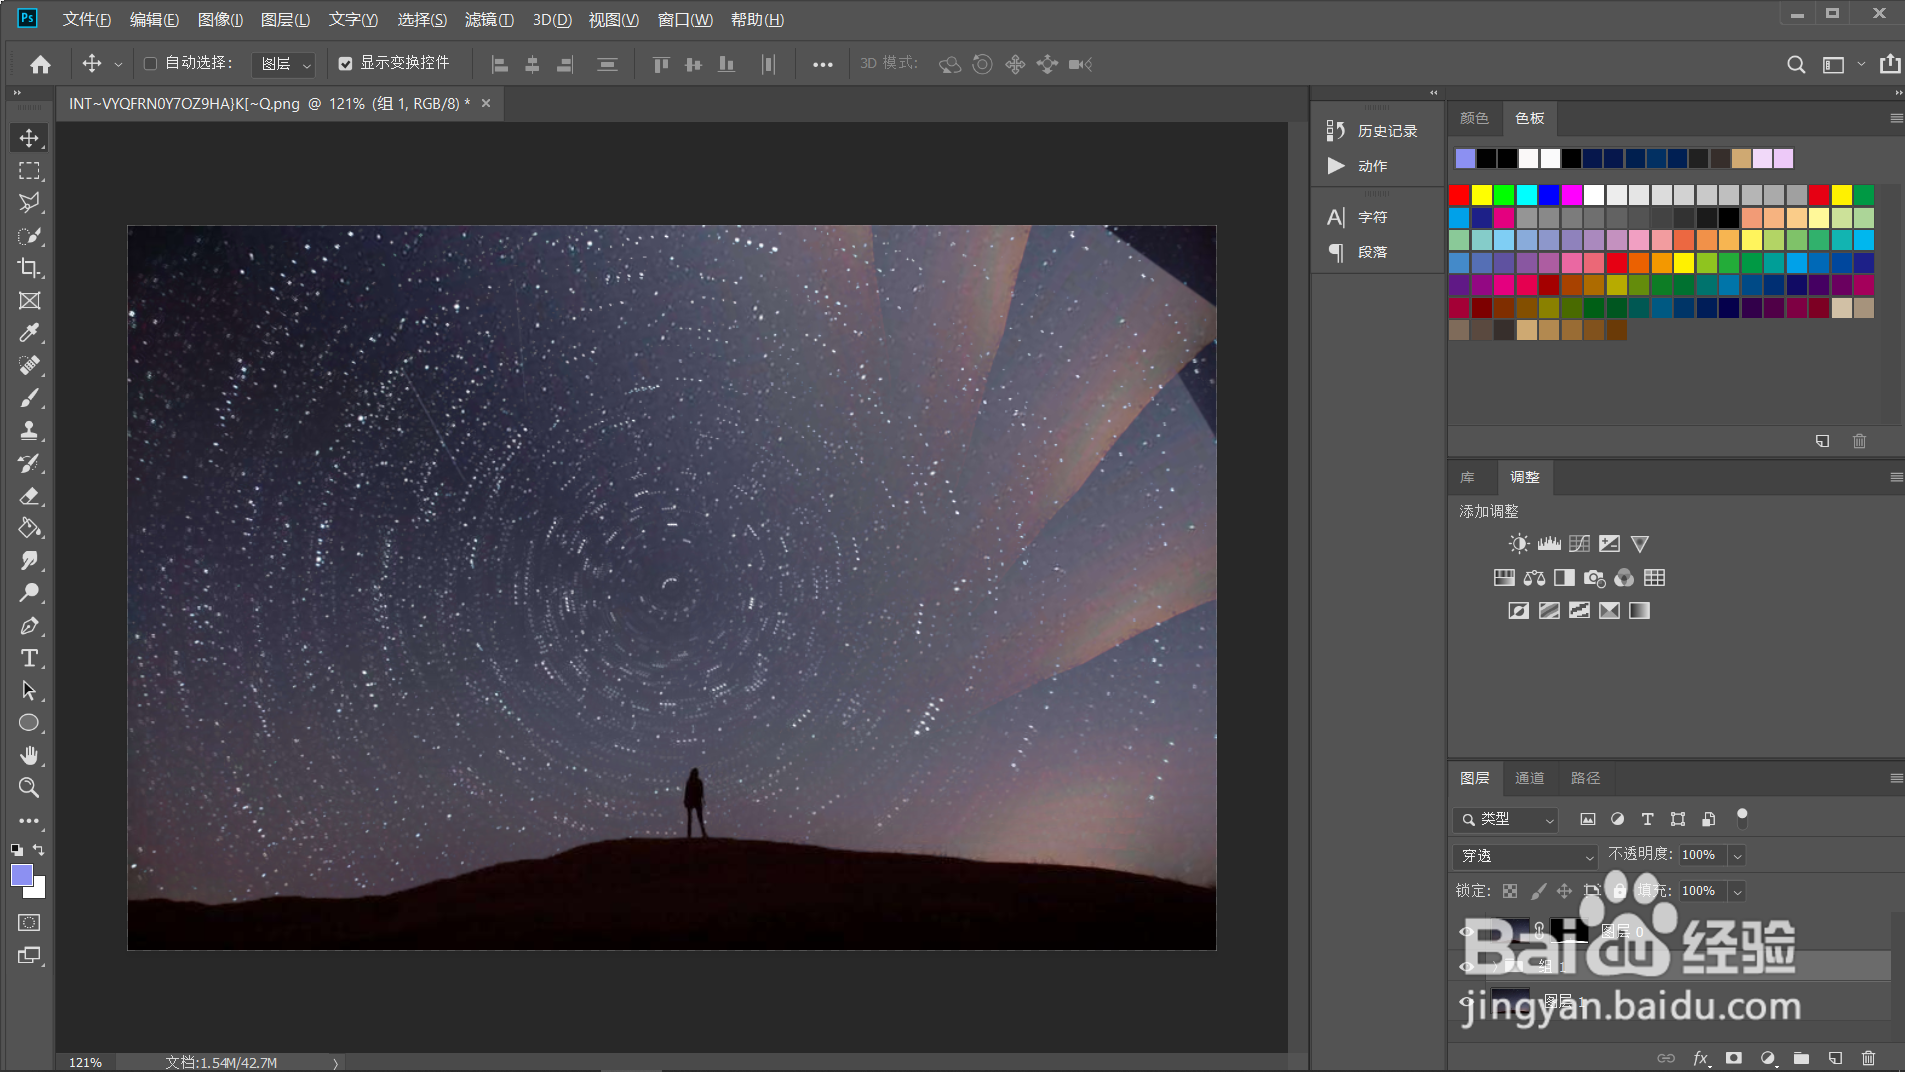Click the Home icon in options bar
This screenshot has width=1905, height=1072.
(41, 64)
